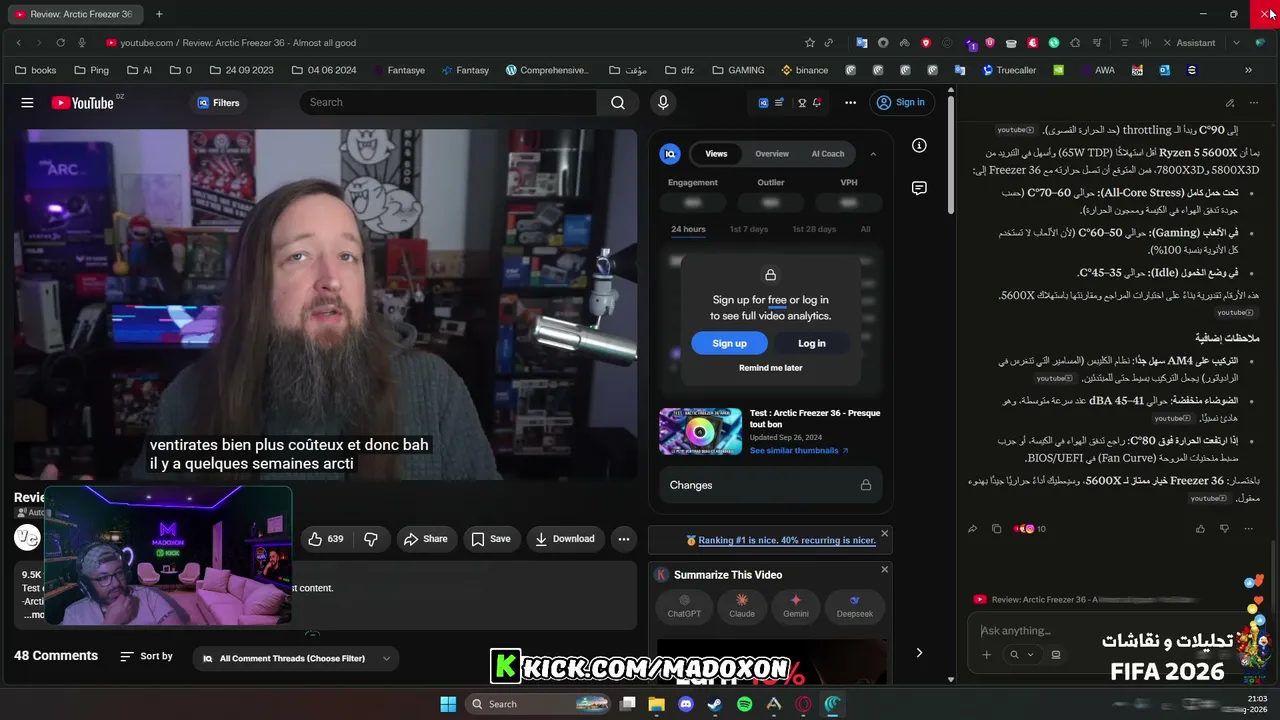This screenshot has height=720, width=1280.
Task: Select the 24 hours time range
Action: pos(688,229)
